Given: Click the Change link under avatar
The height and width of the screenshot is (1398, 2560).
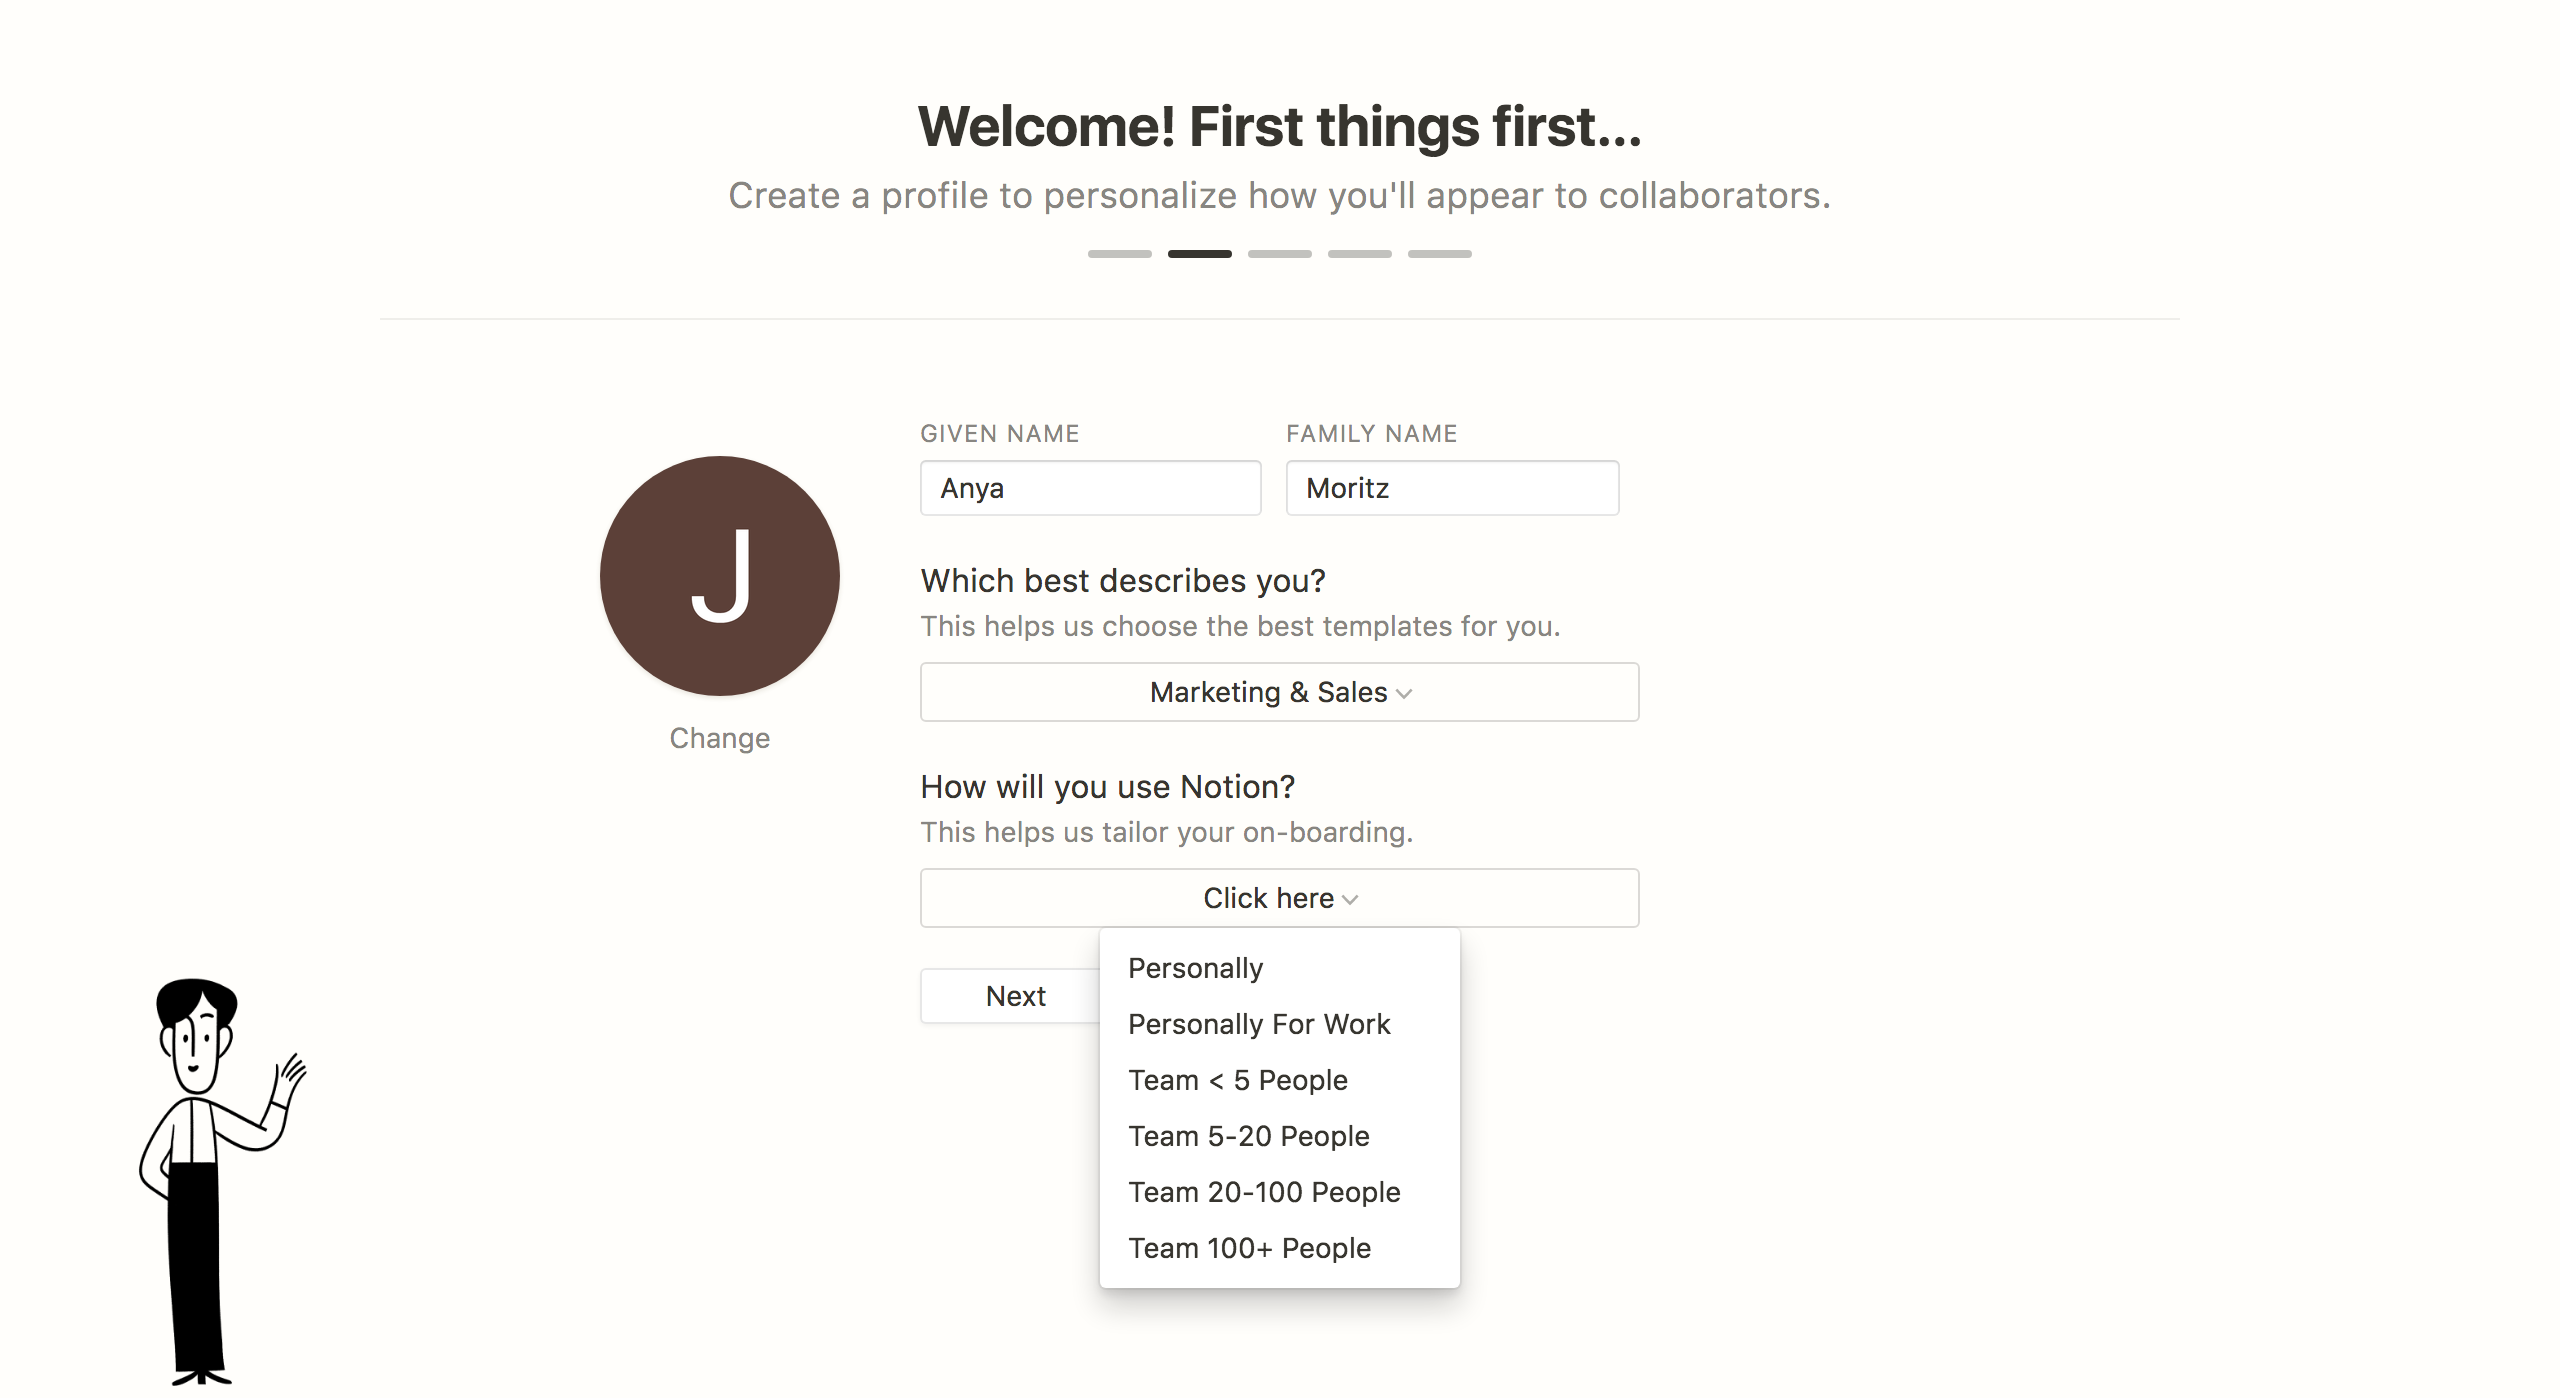Looking at the screenshot, I should 720,738.
